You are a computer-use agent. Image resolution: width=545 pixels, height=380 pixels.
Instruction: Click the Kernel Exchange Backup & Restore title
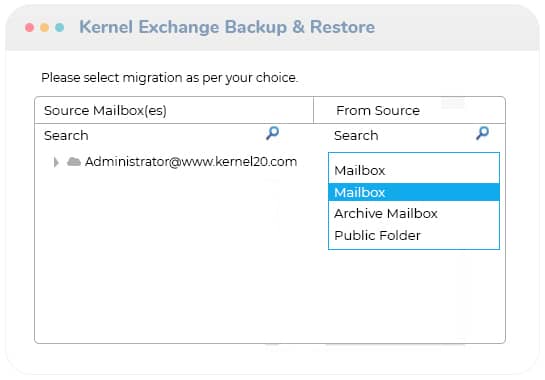click(x=227, y=27)
